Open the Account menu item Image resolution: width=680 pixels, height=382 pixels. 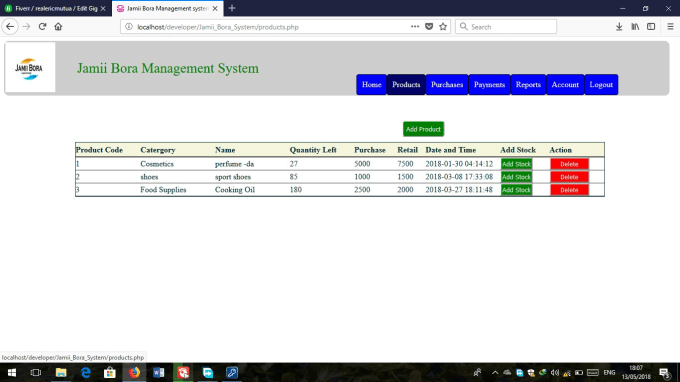(565, 85)
